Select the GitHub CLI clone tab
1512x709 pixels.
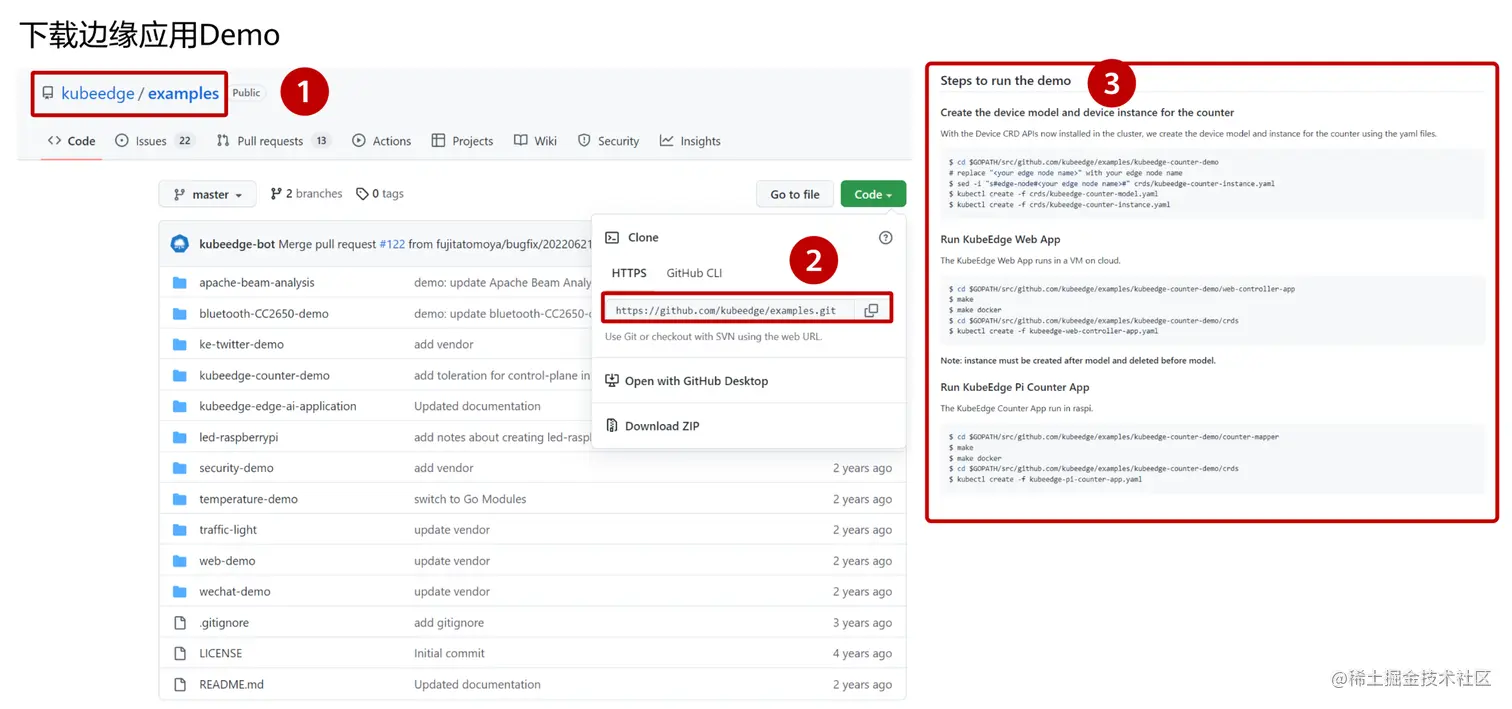pos(694,273)
